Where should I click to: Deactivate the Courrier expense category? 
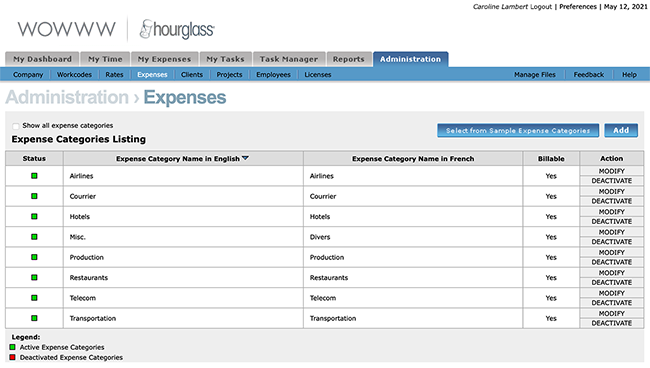pos(611,201)
